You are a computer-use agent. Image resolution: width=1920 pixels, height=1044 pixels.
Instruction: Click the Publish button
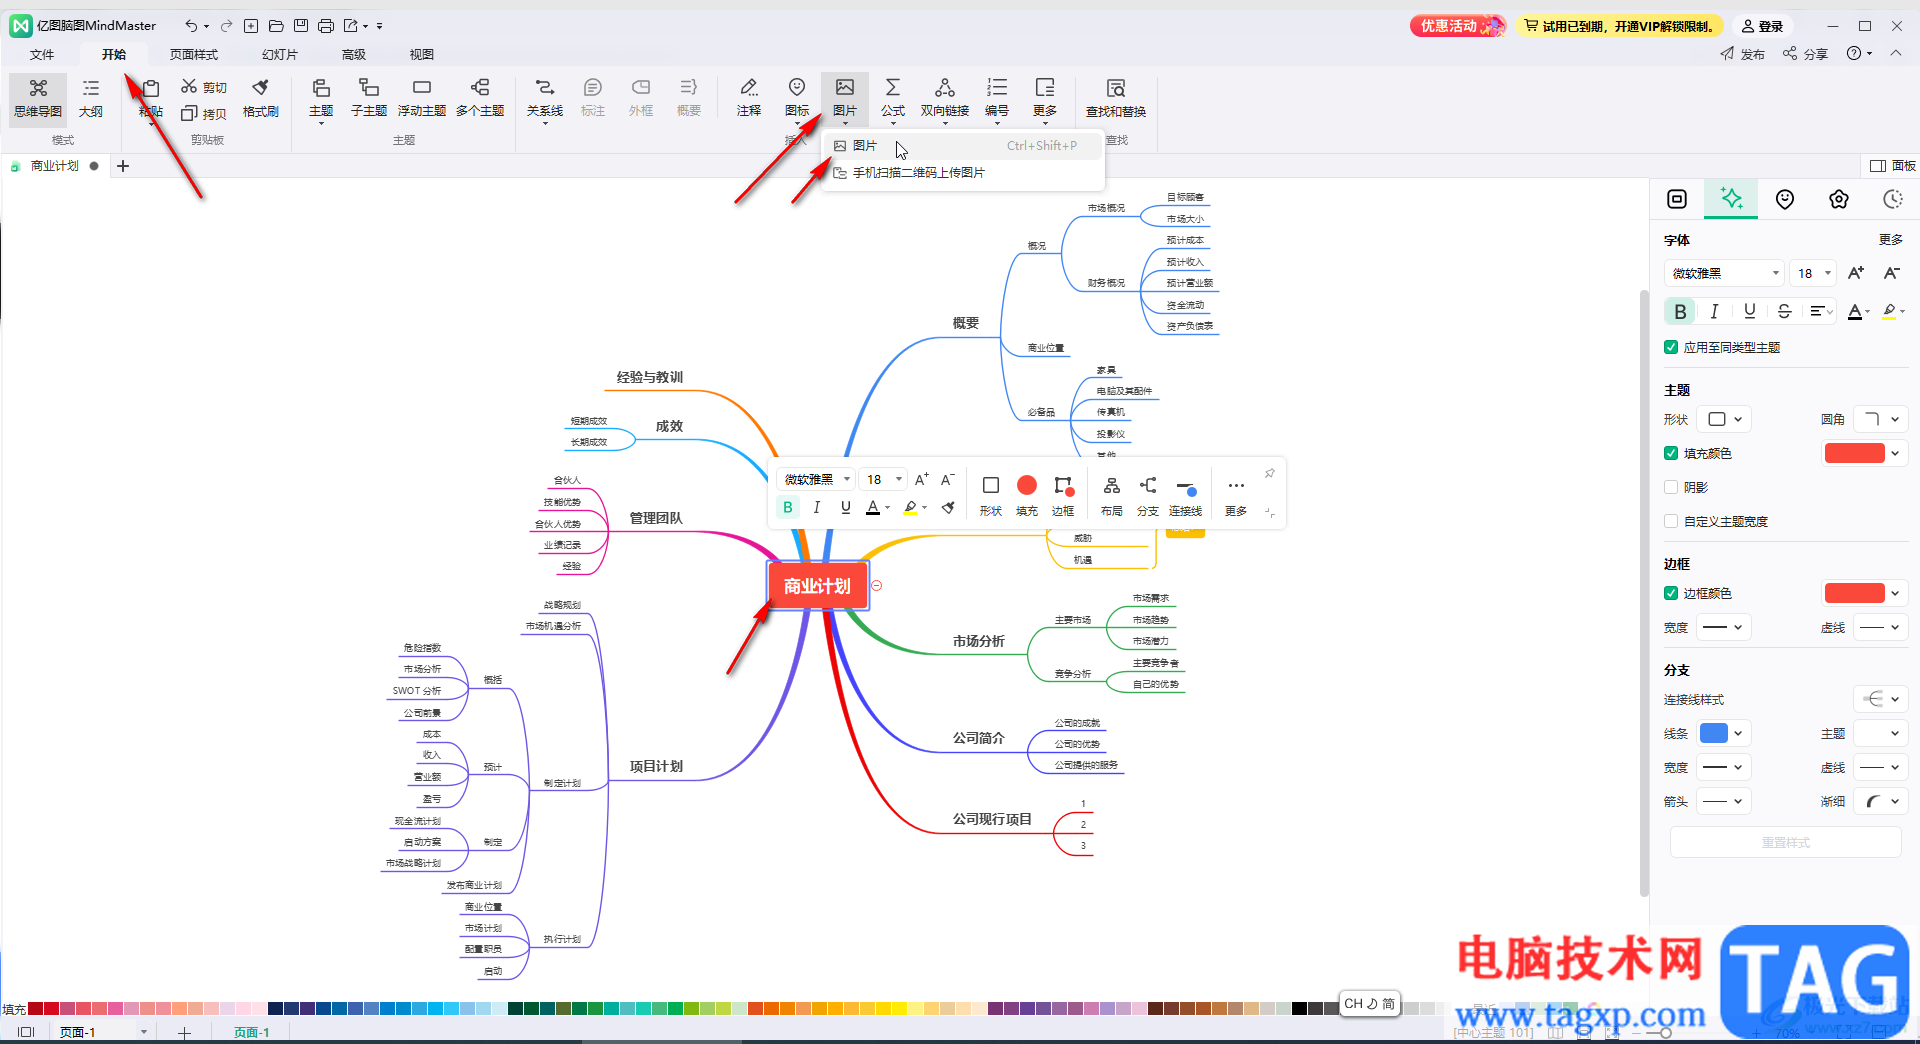(1742, 54)
